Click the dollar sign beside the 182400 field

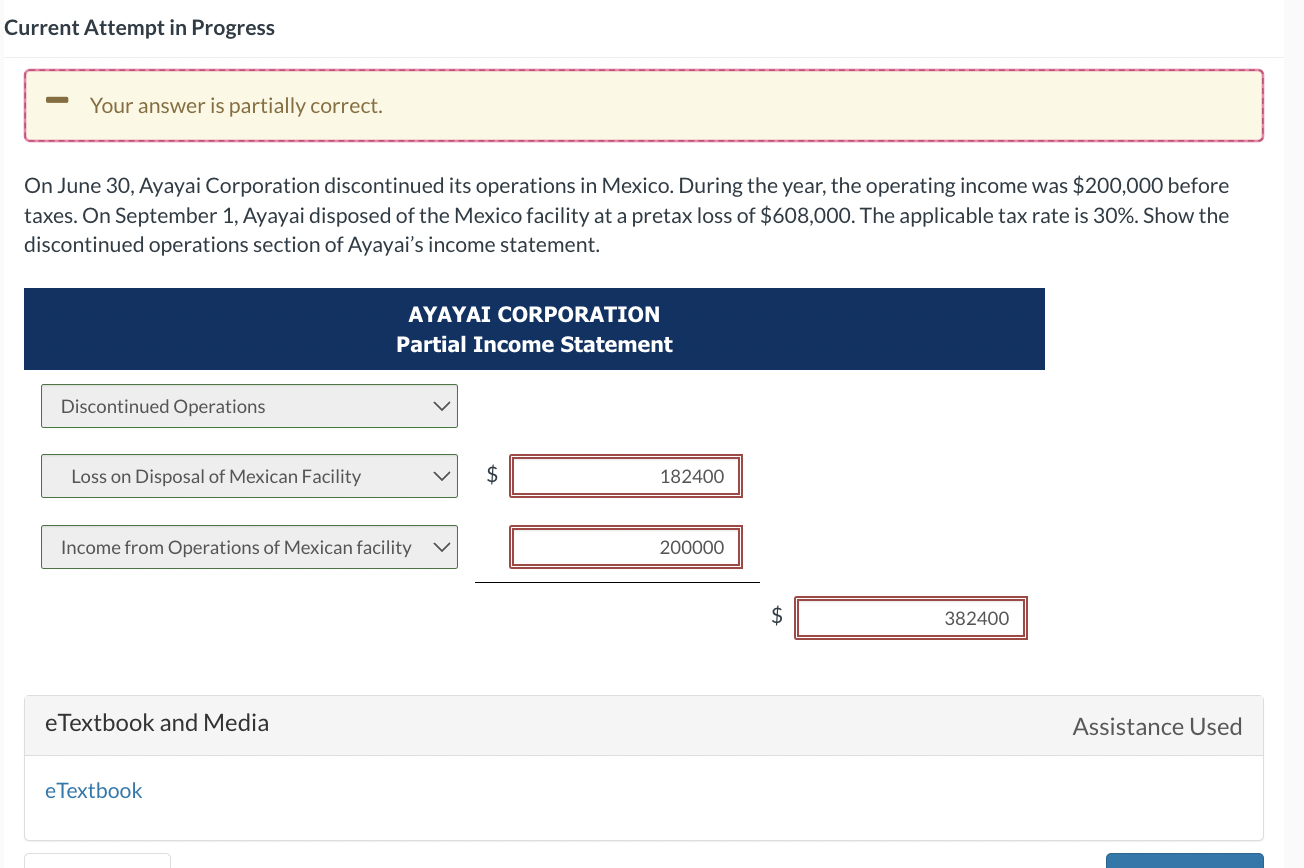coord(491,474)
